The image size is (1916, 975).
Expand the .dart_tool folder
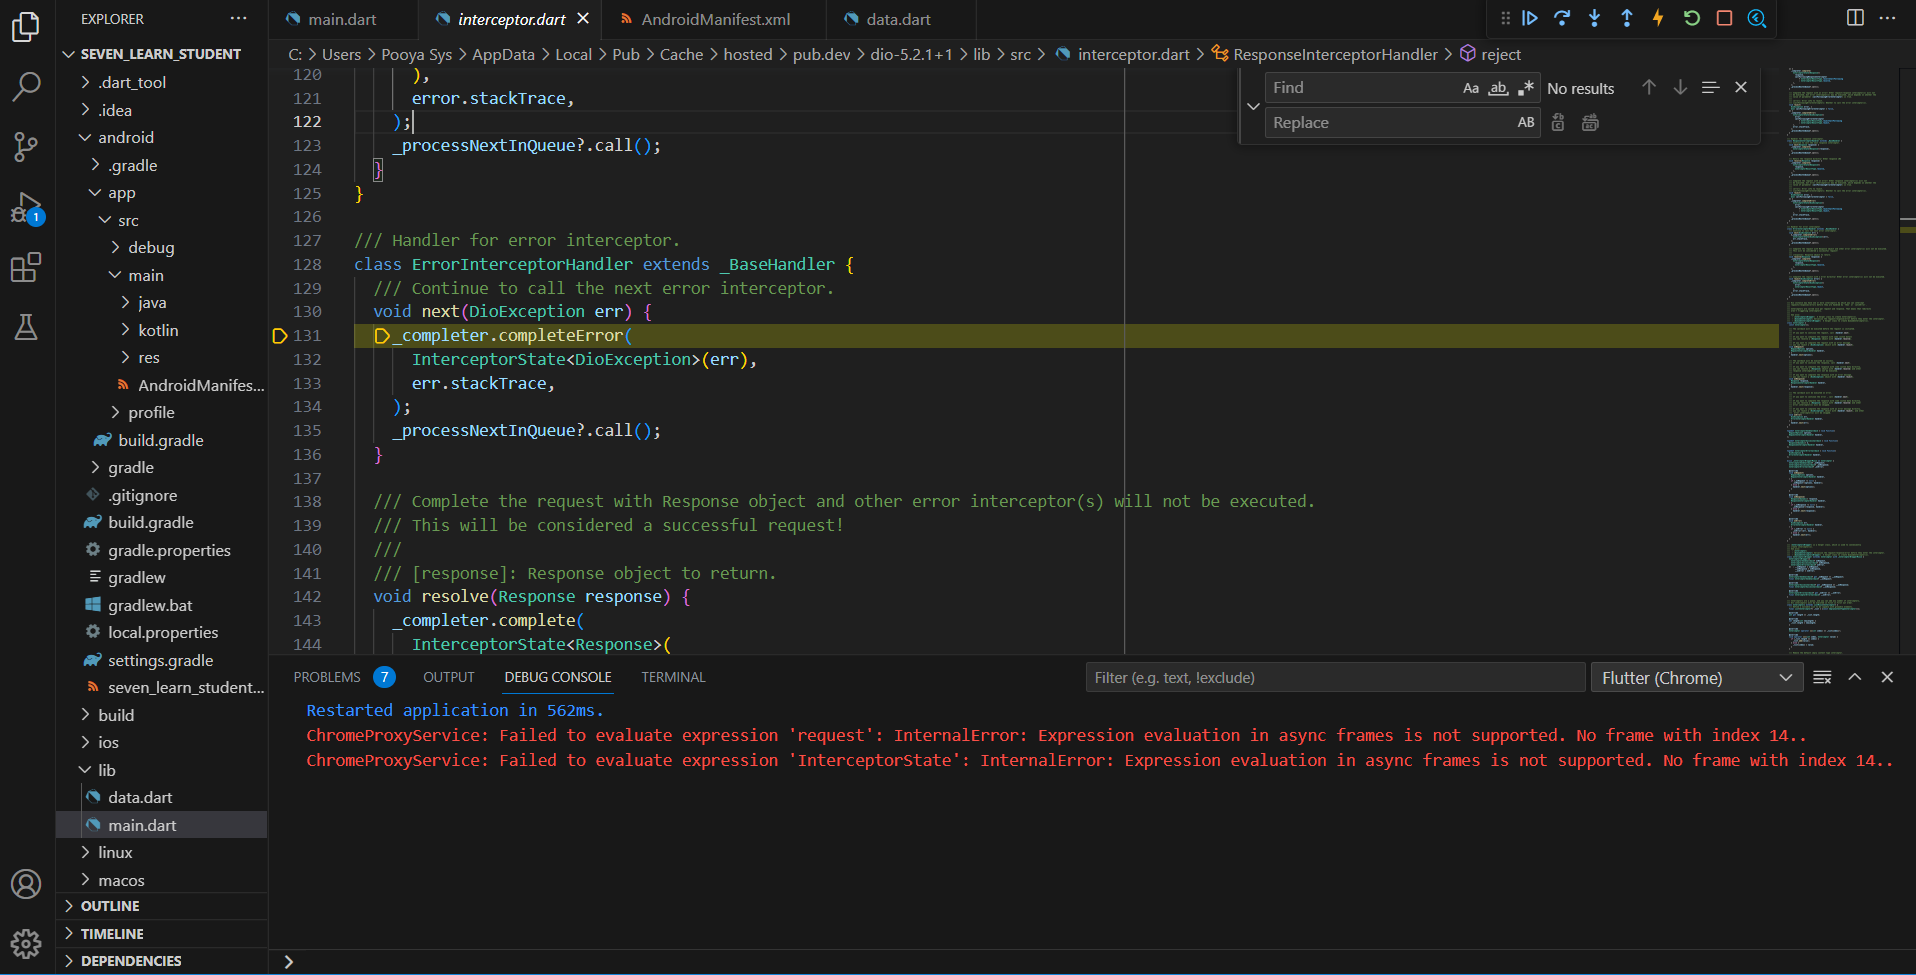tap(160, 82)
